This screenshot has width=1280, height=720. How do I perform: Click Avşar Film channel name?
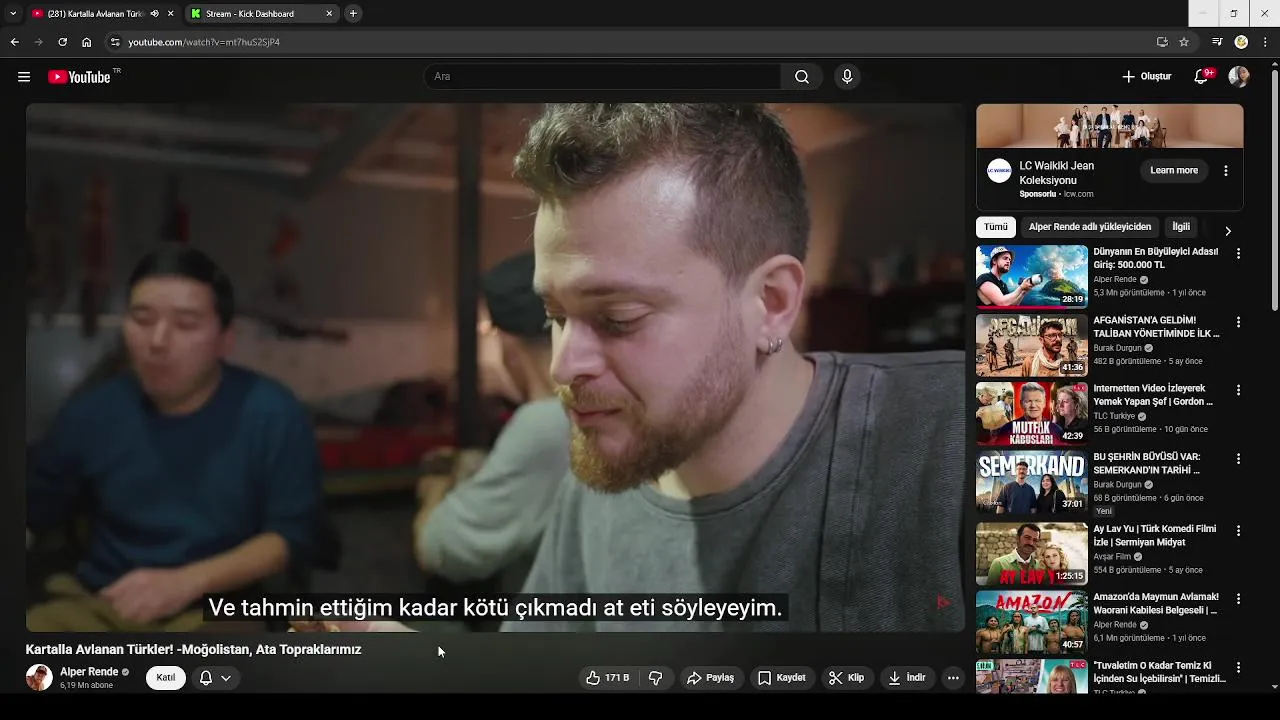1112,556
